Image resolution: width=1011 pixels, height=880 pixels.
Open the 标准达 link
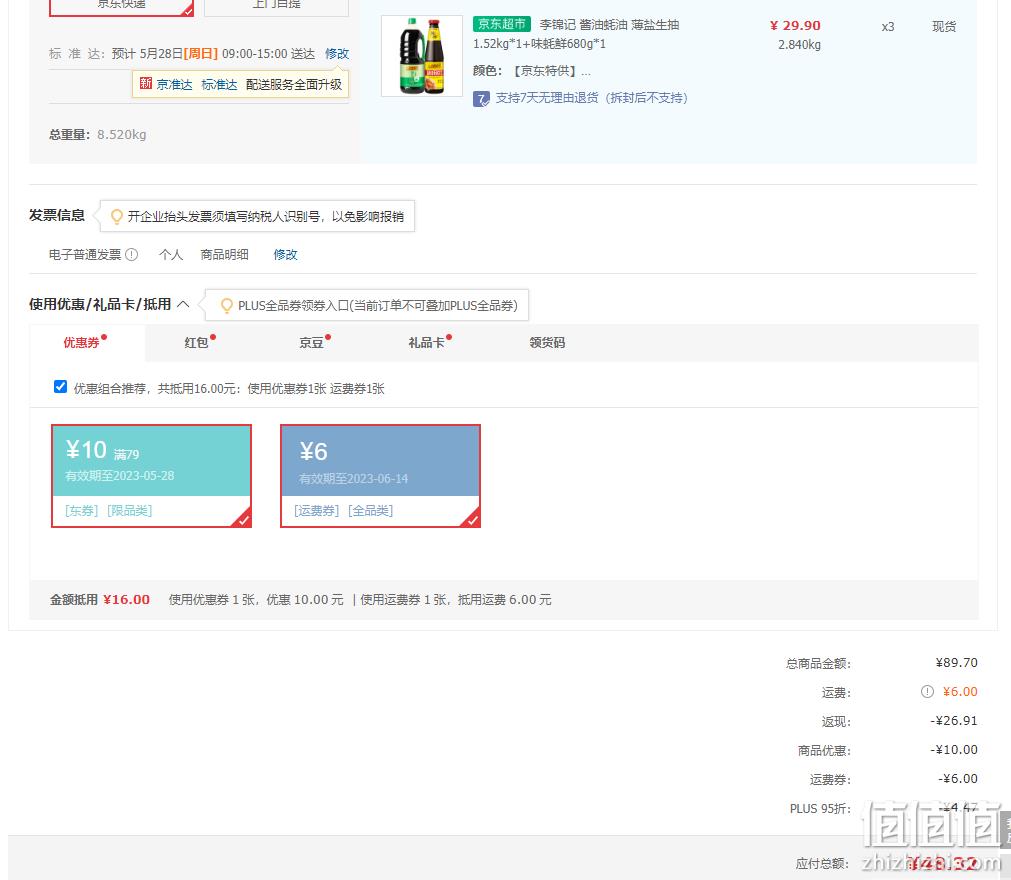219,84
